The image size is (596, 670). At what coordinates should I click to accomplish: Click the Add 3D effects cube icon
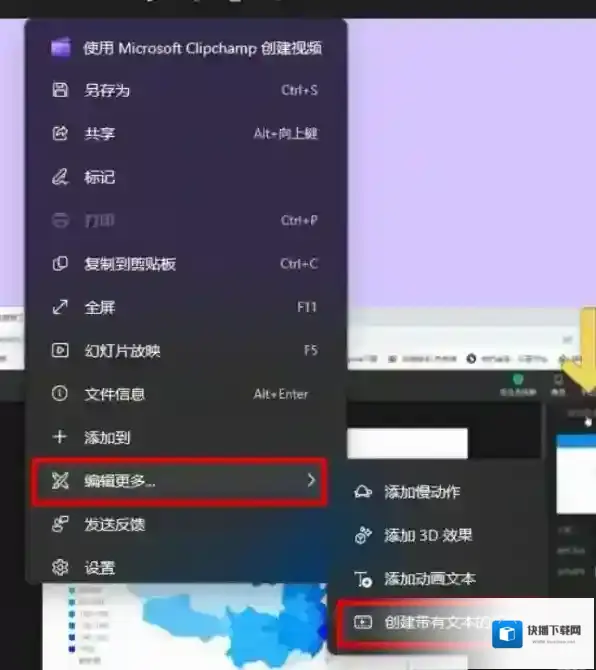point(363,535)
